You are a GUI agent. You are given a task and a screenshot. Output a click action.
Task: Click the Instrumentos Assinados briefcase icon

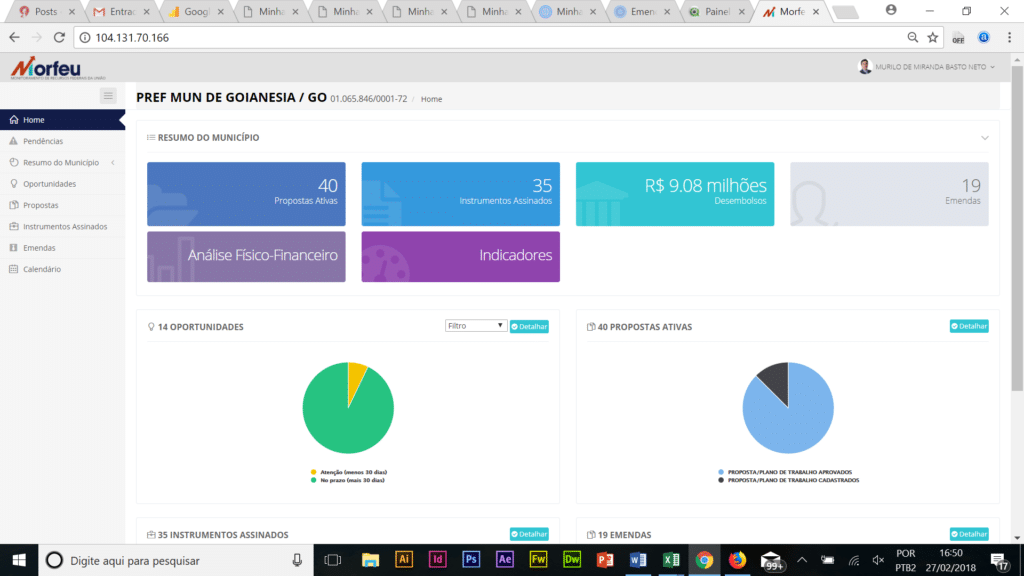click(13, 227)
